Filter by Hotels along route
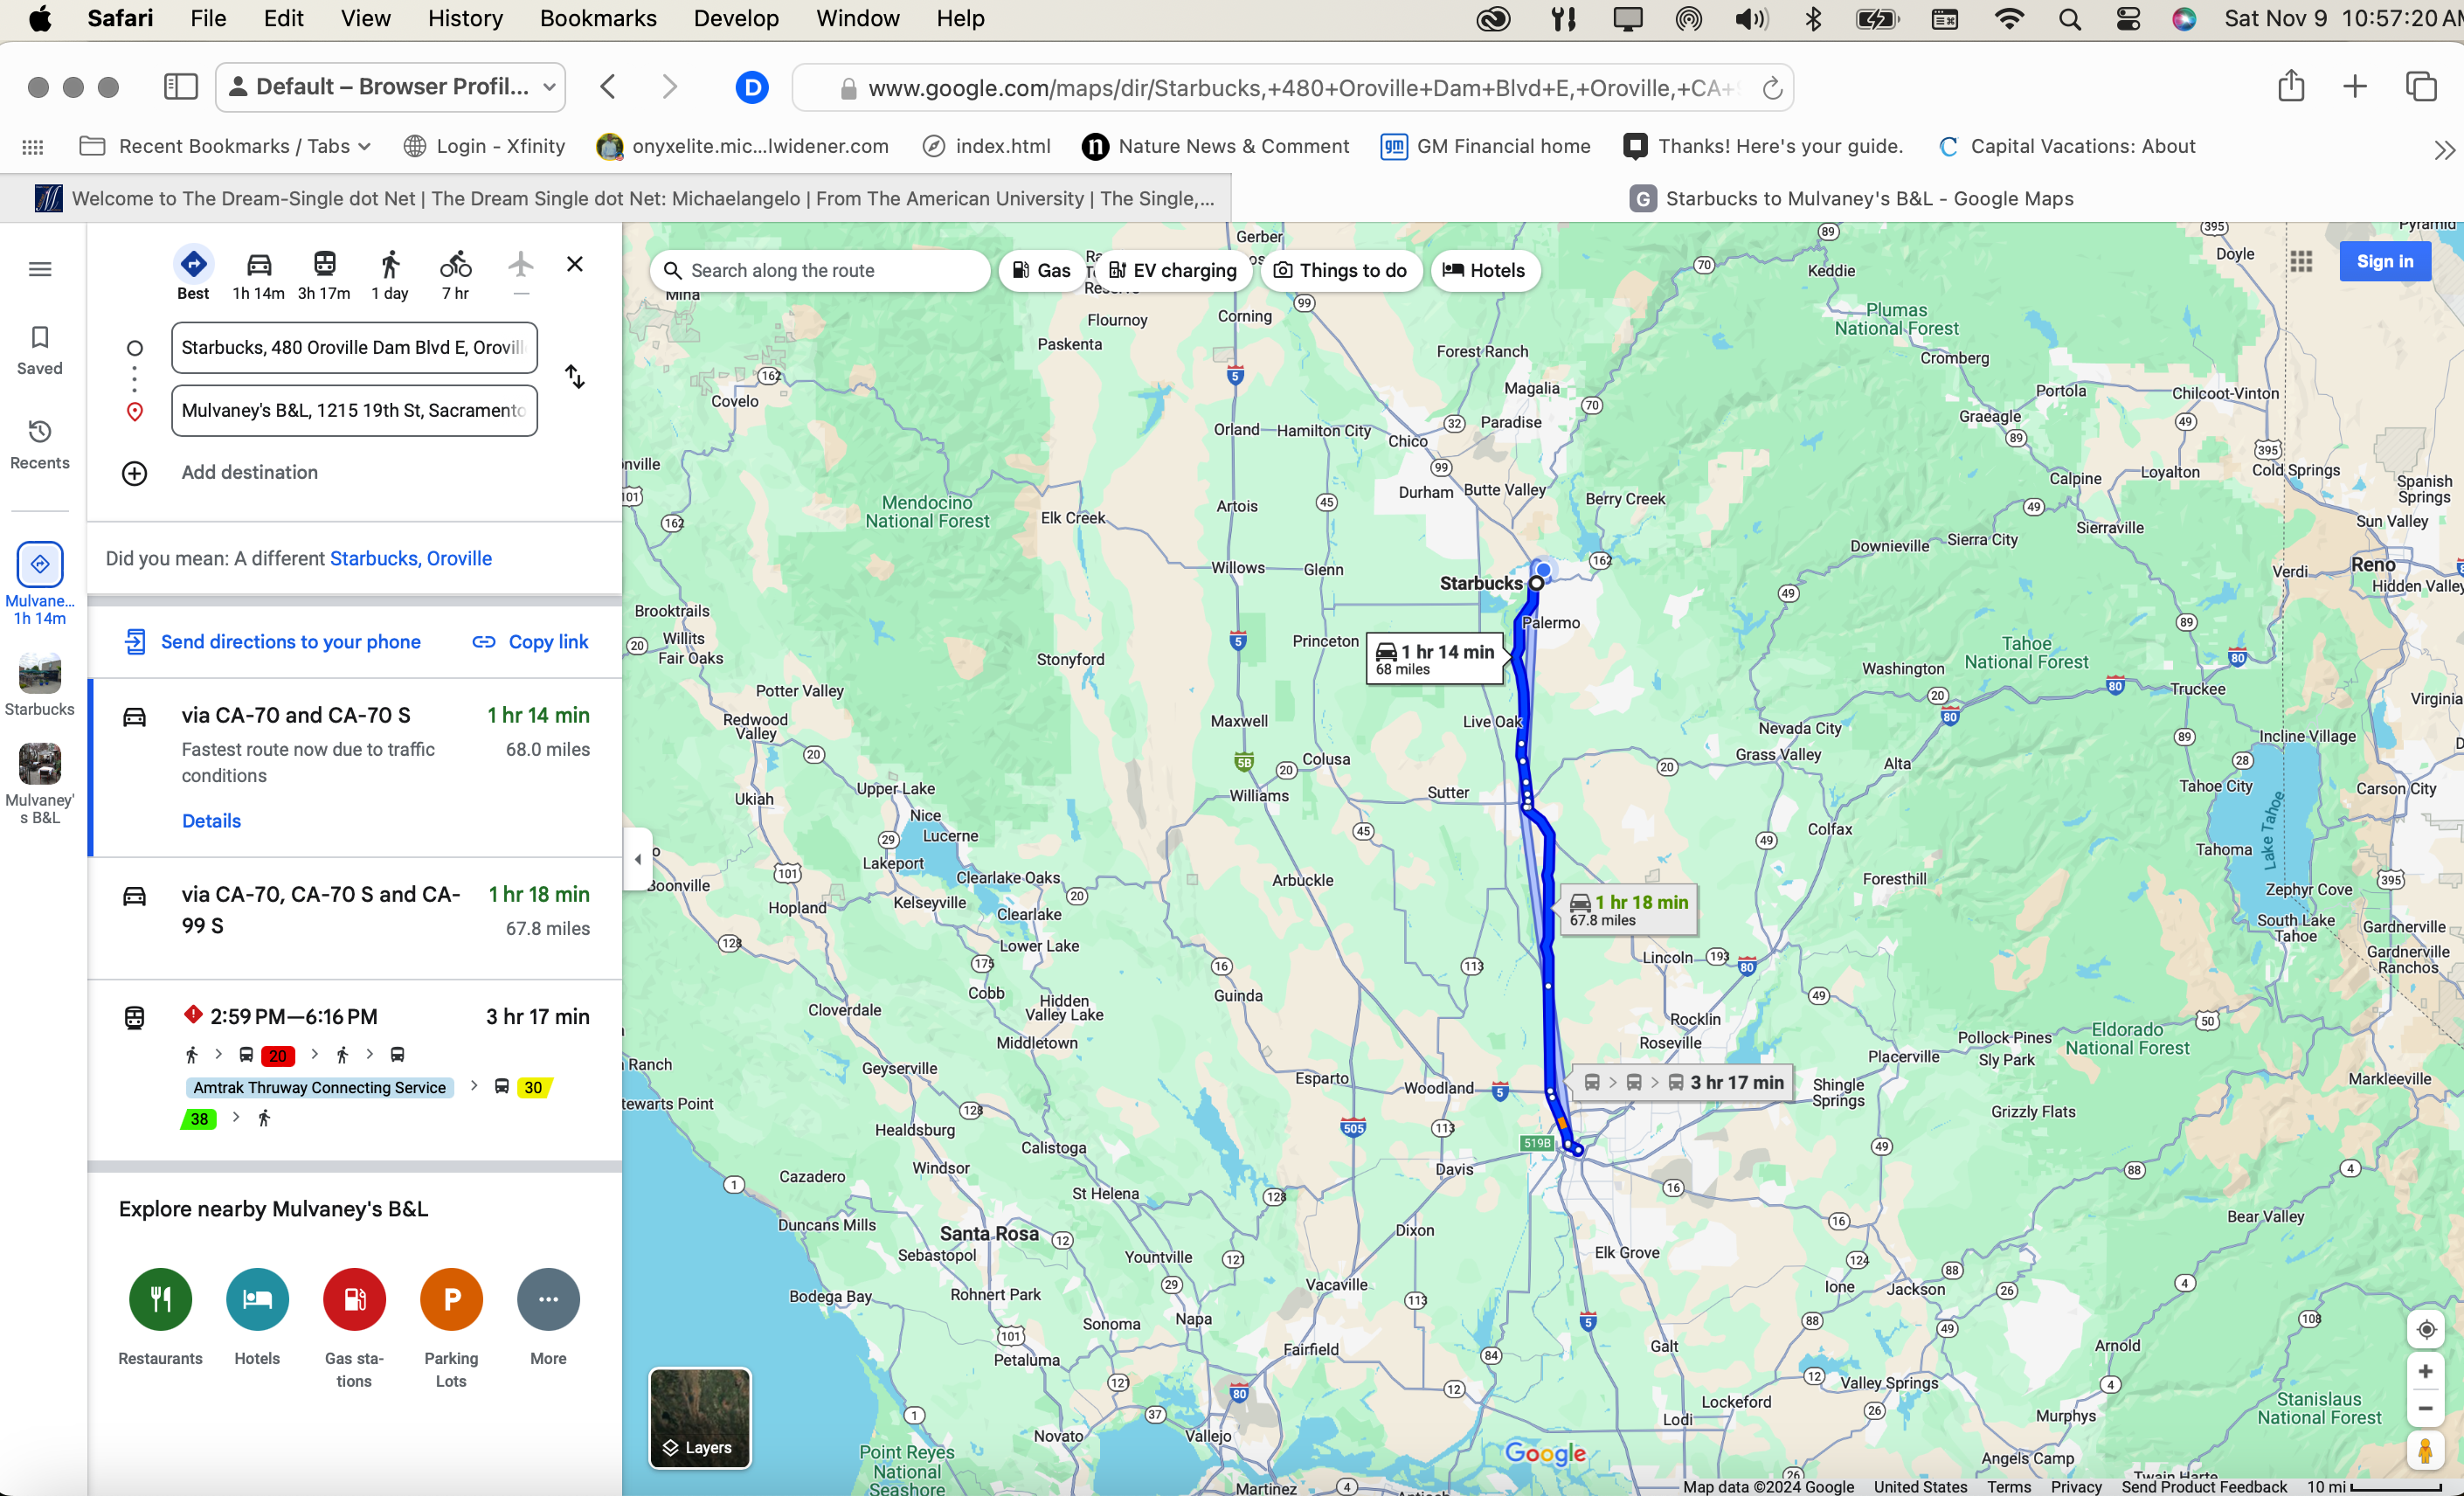This screenshot has height=1496, width=2464. tap(1484, 270)
